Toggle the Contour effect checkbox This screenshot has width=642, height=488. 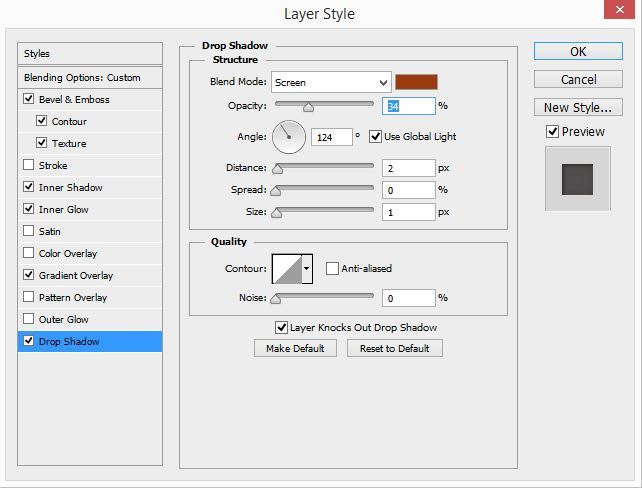click(41, 121)
